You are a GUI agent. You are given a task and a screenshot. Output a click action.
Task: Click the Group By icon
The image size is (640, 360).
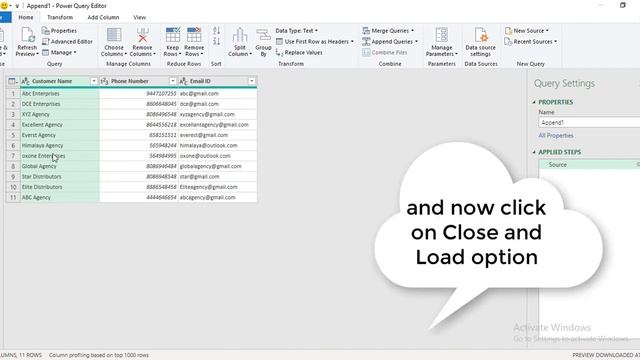pos(263,35)
